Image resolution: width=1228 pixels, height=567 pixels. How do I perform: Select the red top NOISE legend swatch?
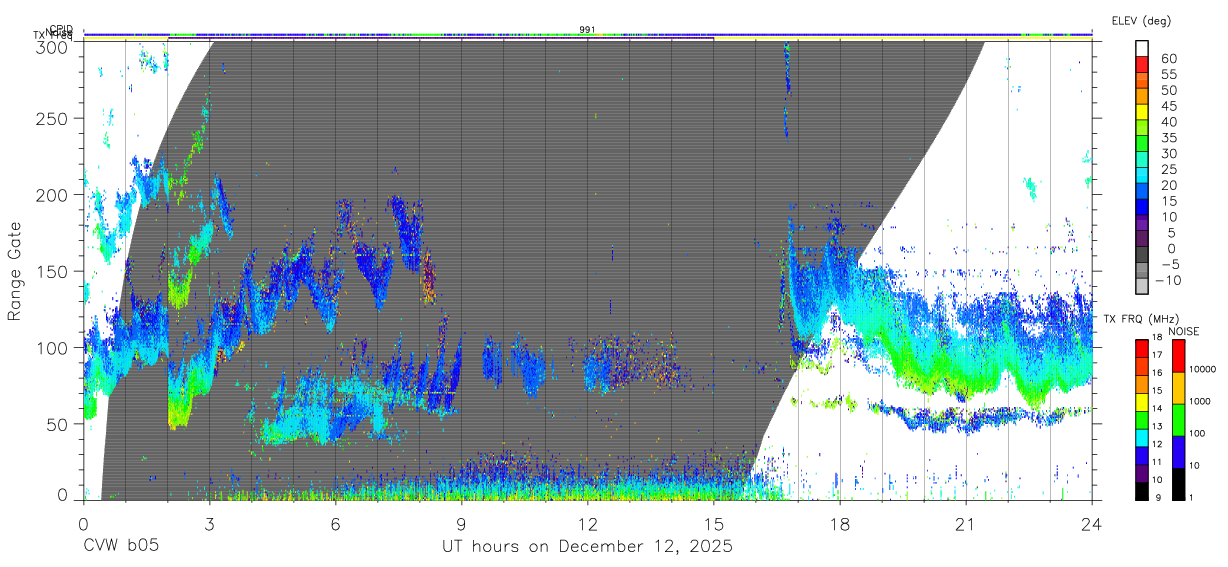(x=1179, y=356)
